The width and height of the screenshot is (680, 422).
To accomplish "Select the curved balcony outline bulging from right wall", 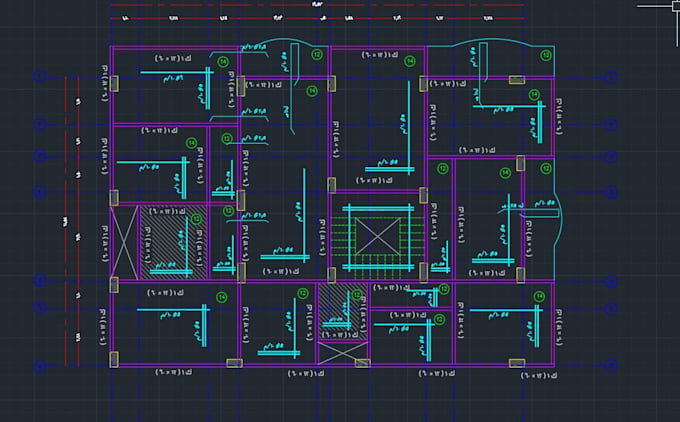I will point(558,217).
